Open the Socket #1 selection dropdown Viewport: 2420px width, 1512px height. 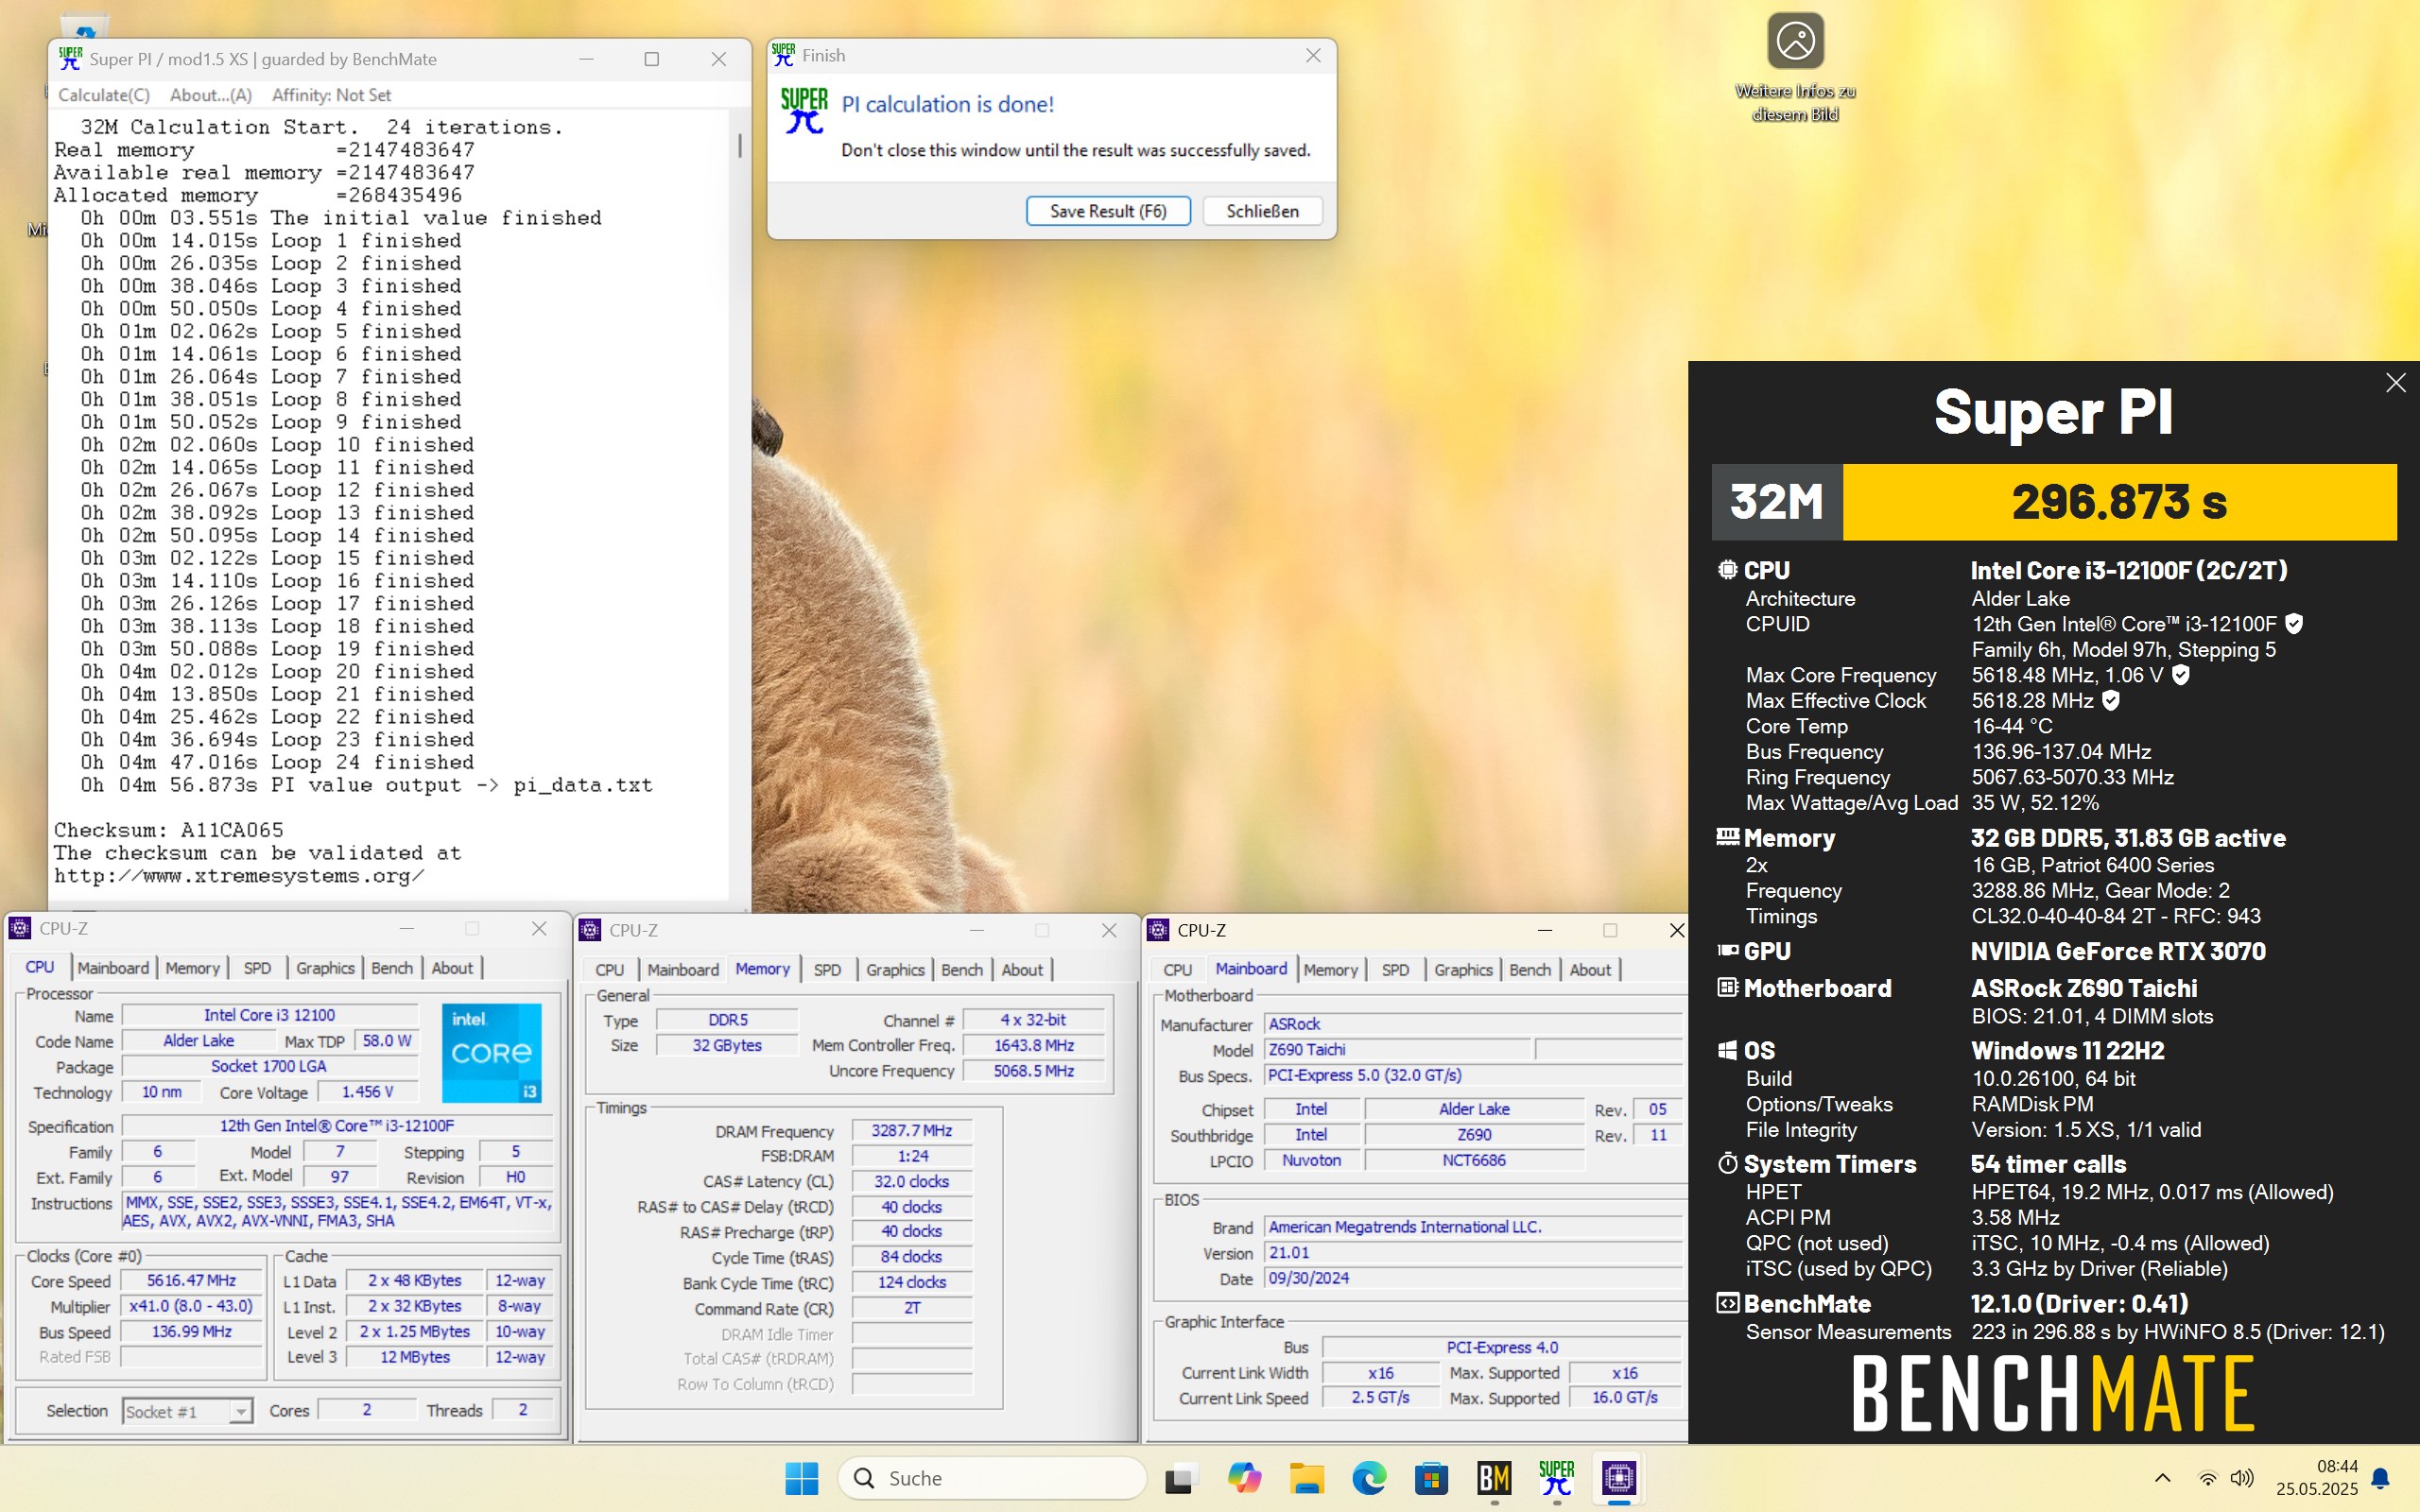[187, 1411]
